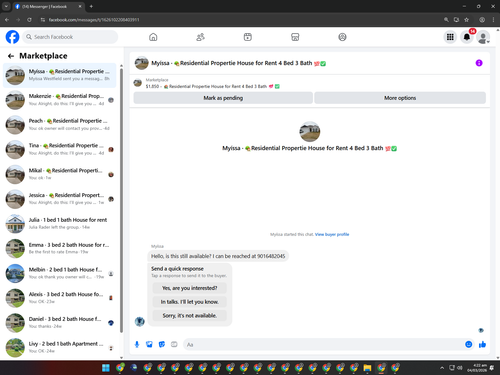500x375 pixels.
Task: Open the Marketplace storefront icon
Action: 295,37
